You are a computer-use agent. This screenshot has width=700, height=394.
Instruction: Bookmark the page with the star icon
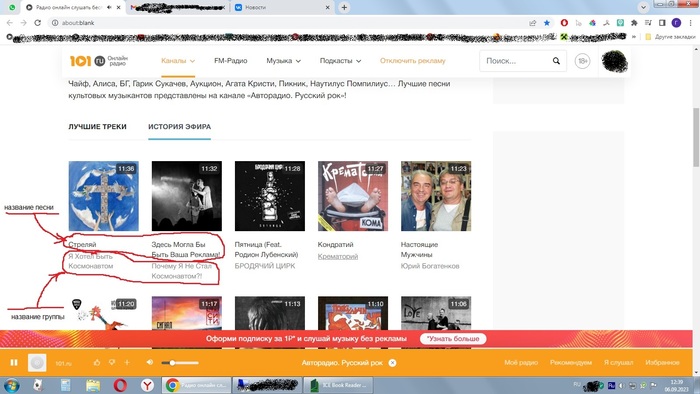pyautogui.click(x=546, y=23)
